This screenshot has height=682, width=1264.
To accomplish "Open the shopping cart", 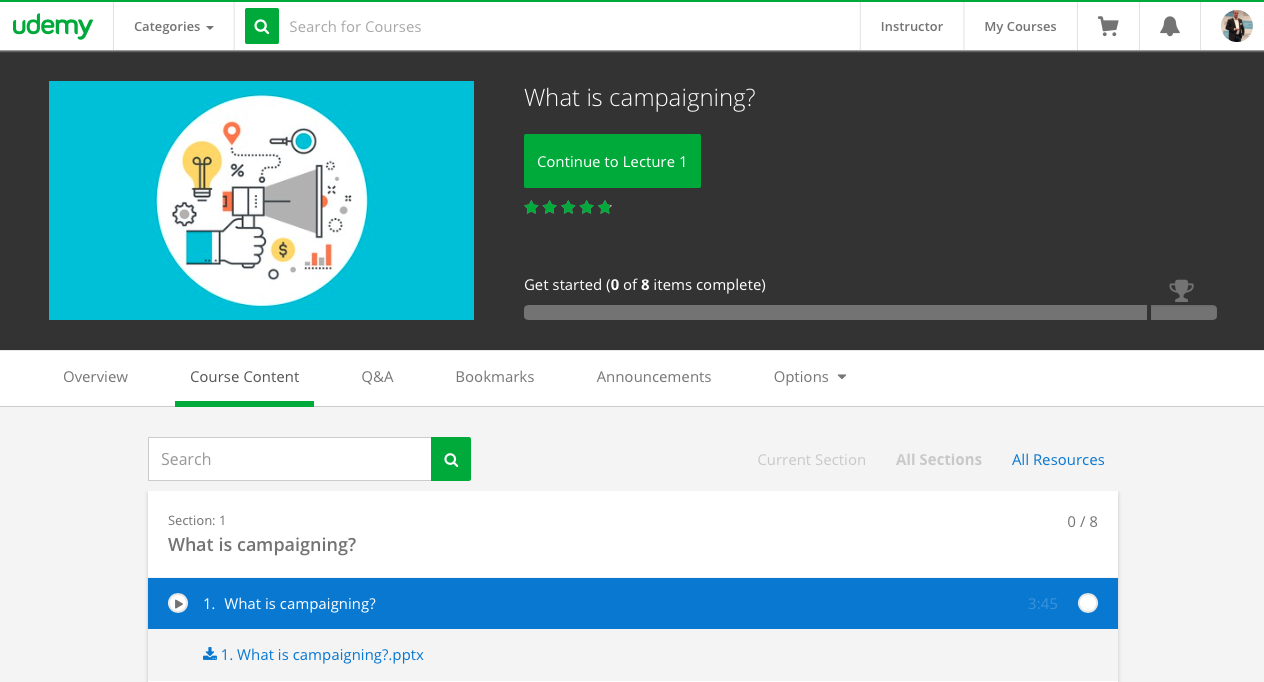I will [1108, 27].
